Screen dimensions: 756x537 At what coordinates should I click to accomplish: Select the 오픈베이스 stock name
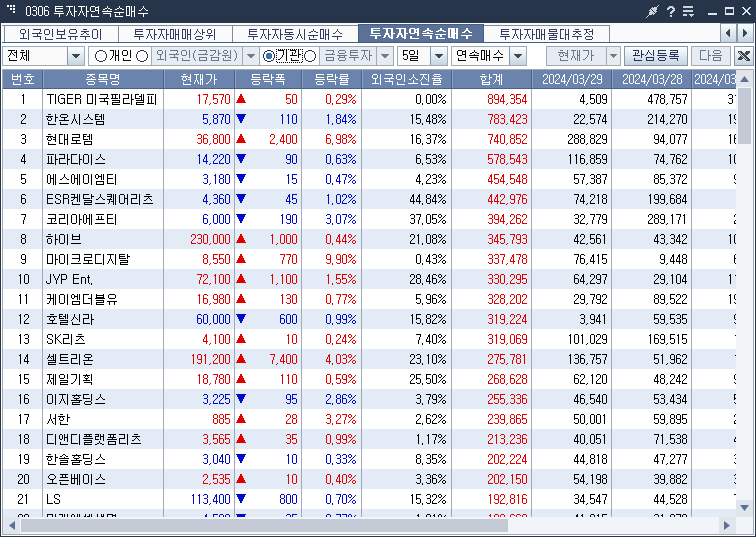pos(76,479)
